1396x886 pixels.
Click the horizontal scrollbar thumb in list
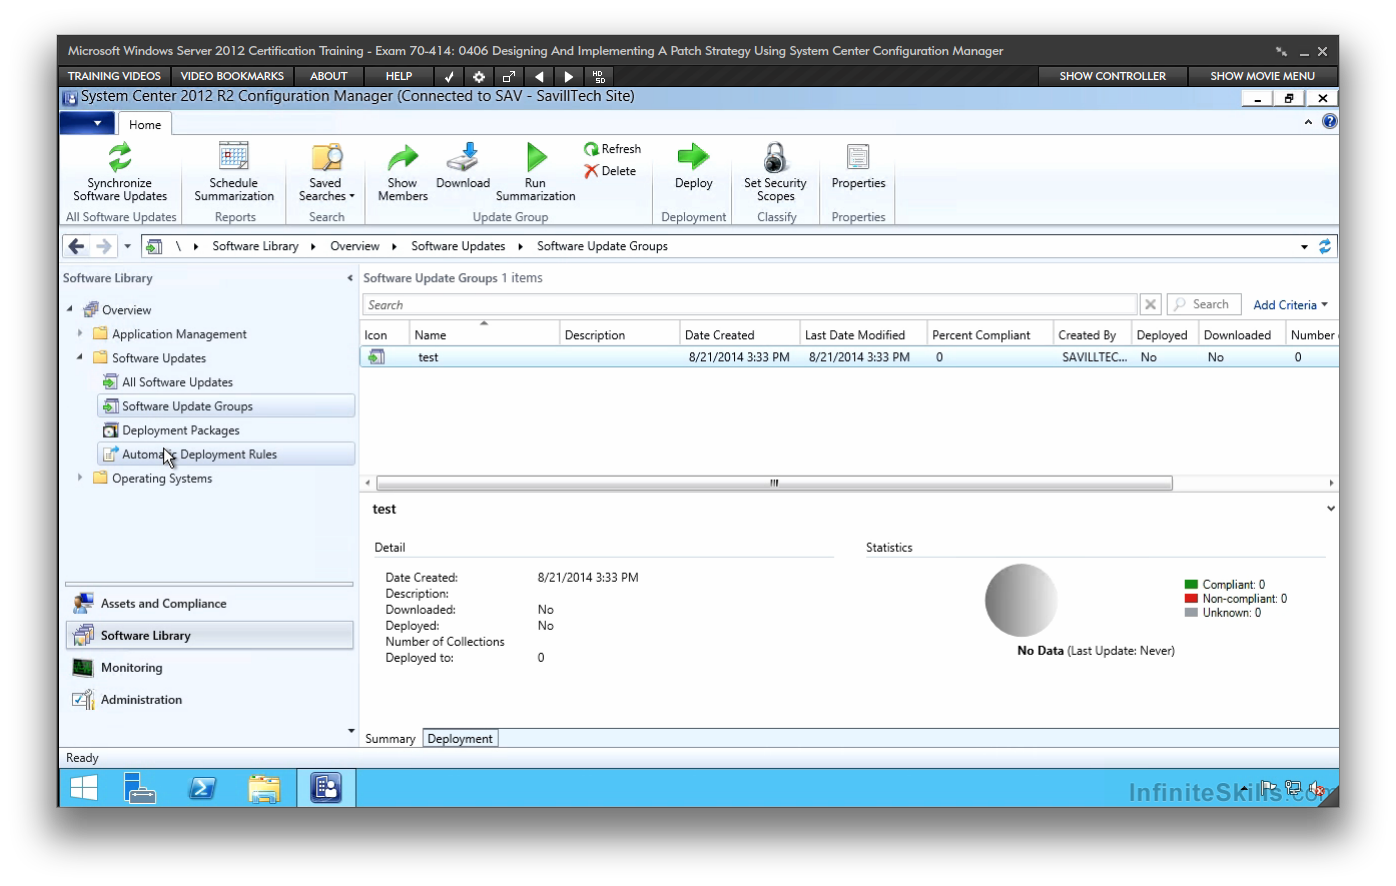pyautogui.click(x=774, y=483)
